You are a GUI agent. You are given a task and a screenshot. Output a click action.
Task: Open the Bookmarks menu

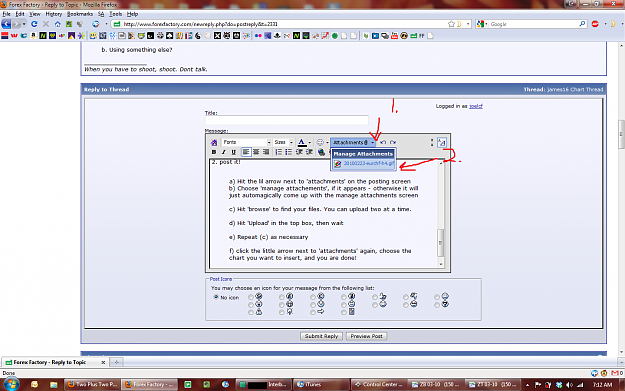pyautogui.click(x=80, y=14)
